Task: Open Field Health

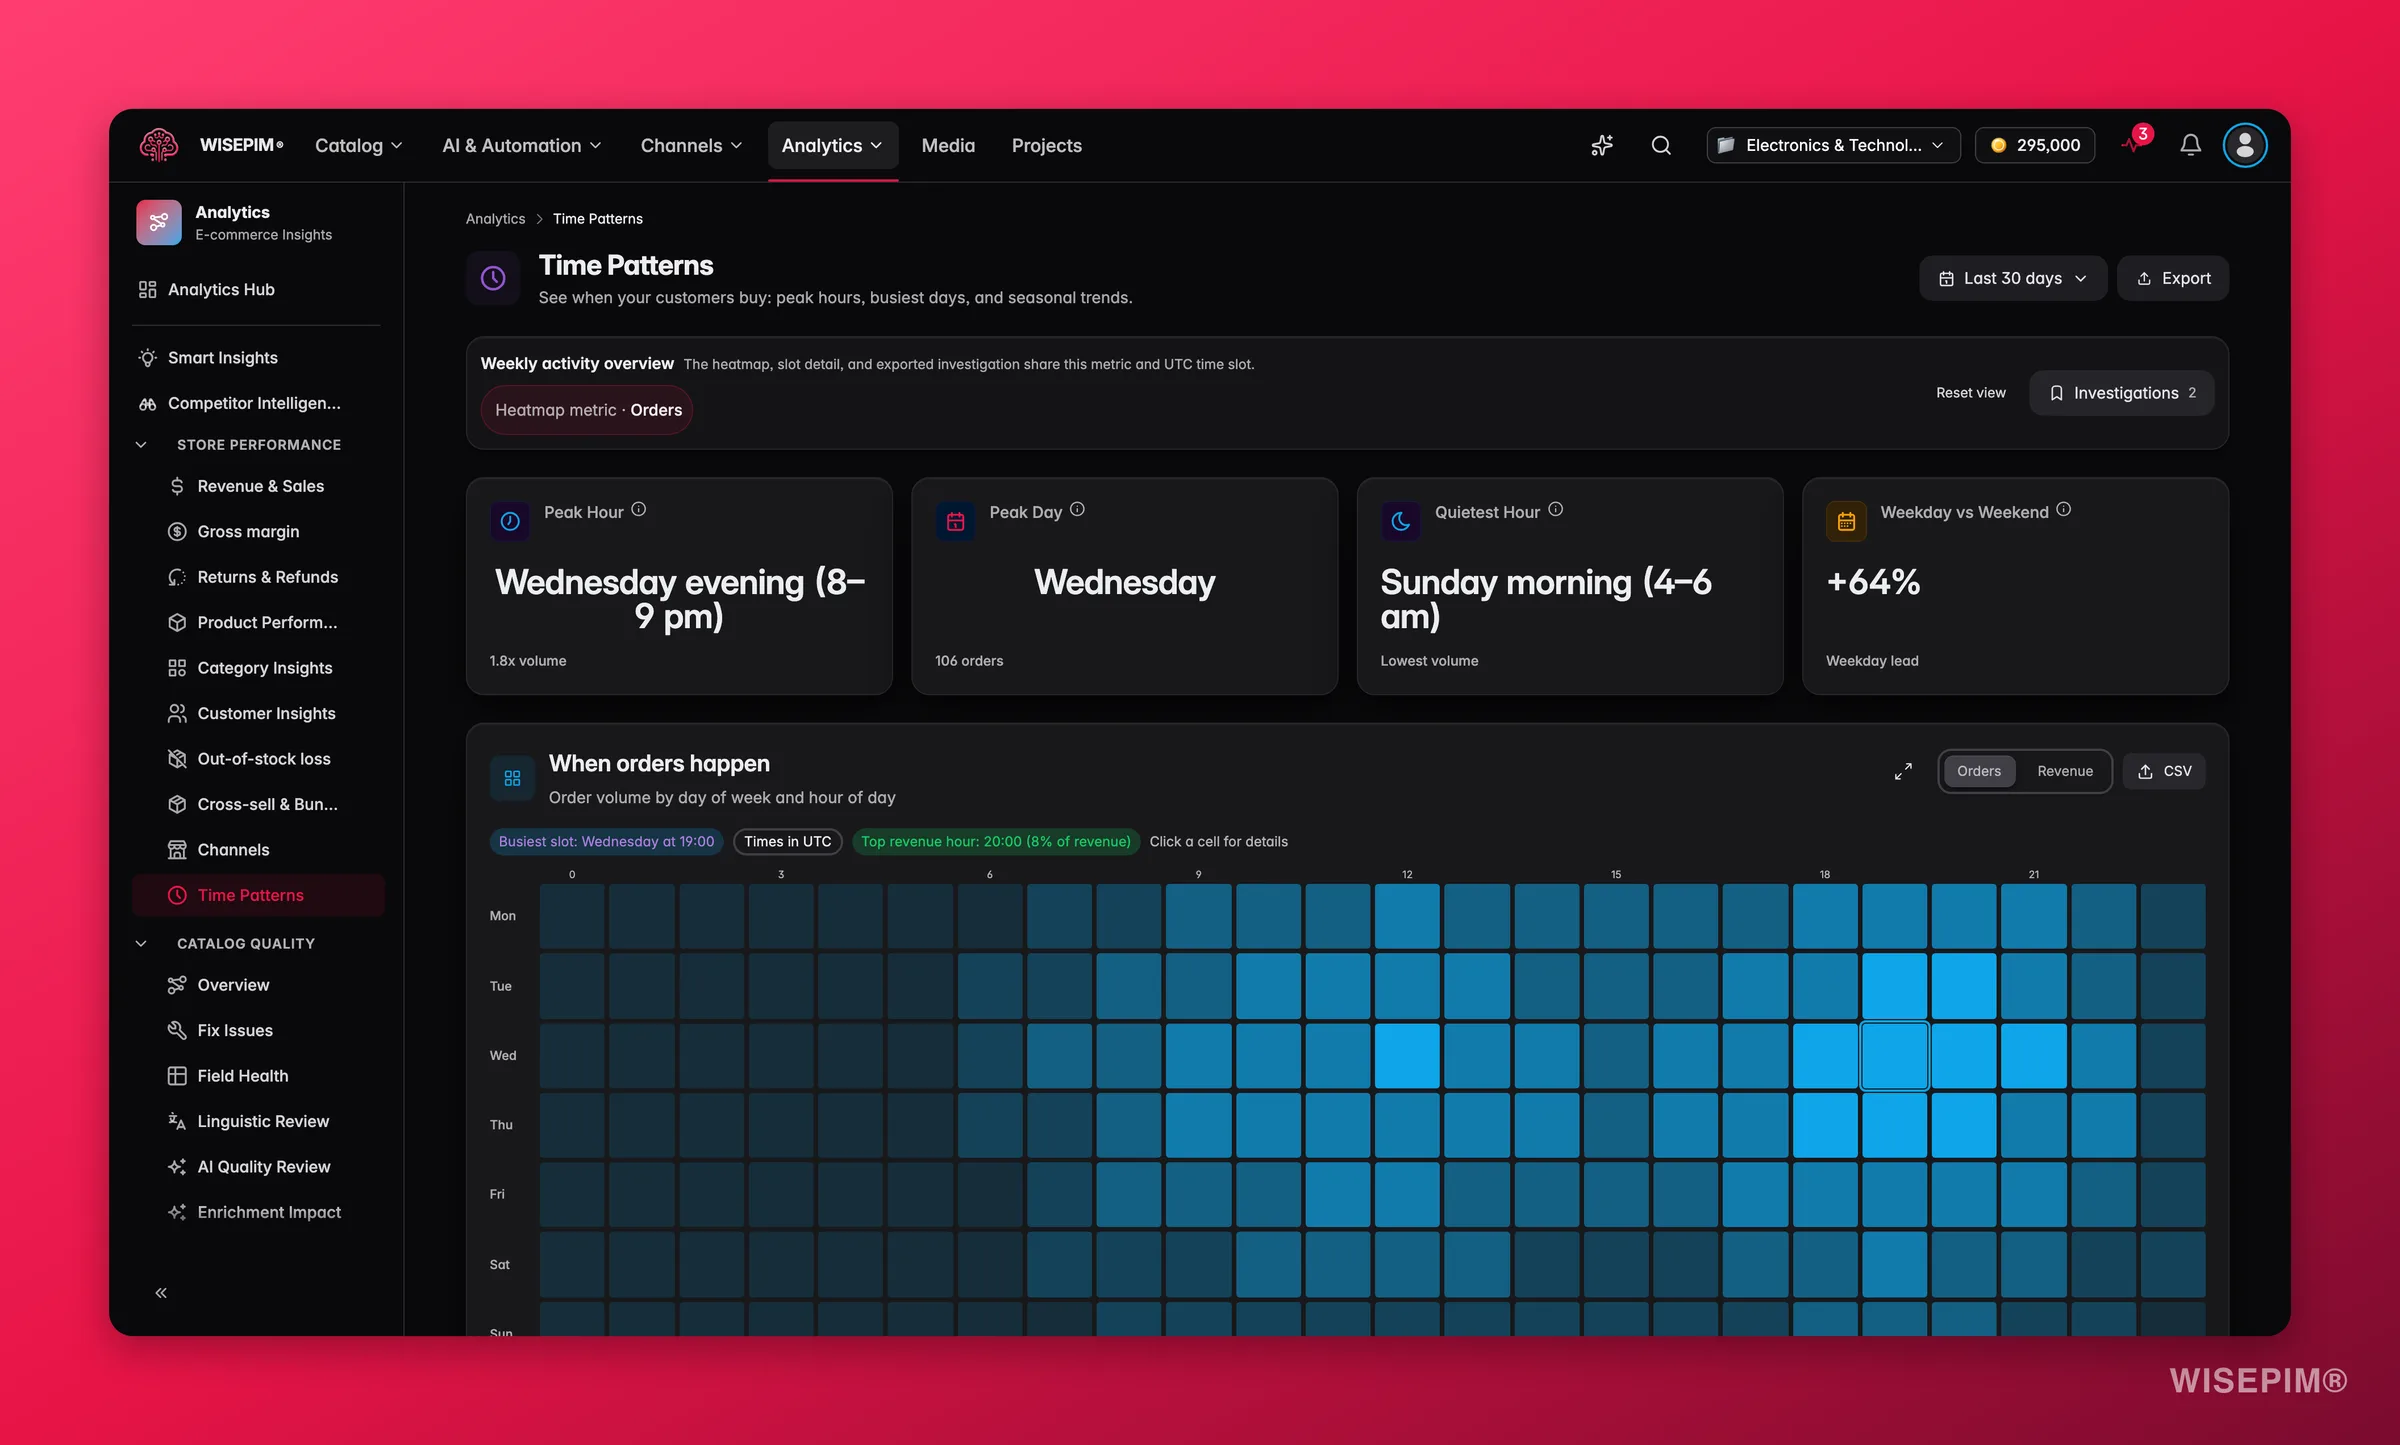Action: click(x=258, y=1076)
